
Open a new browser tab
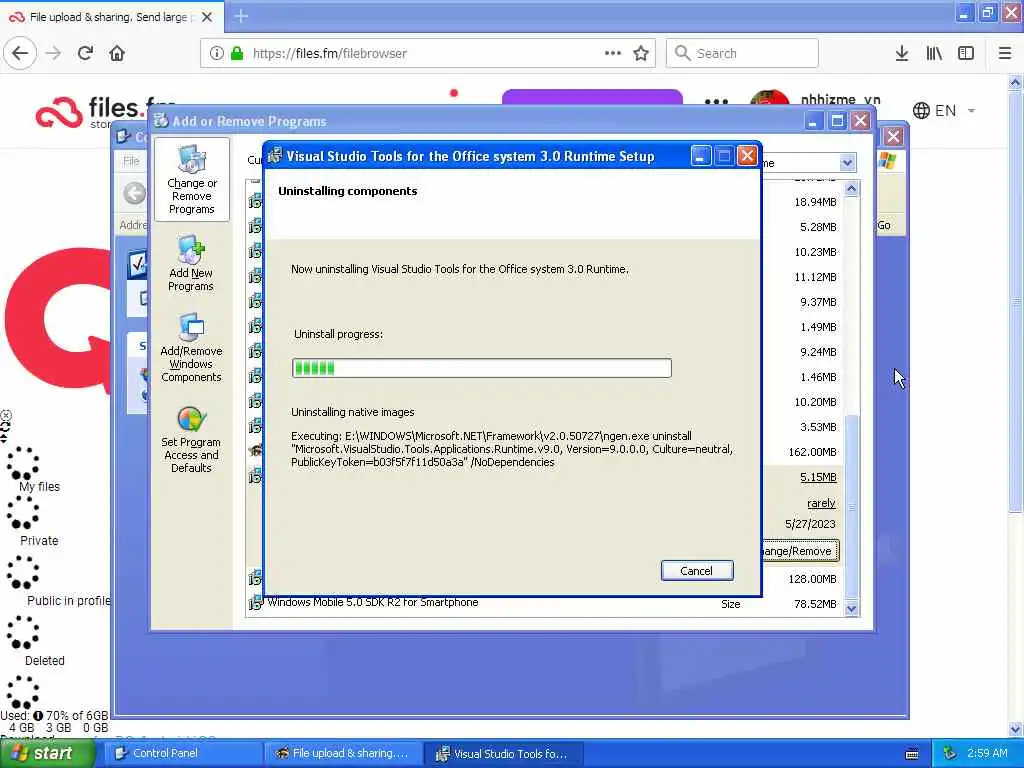241,16
